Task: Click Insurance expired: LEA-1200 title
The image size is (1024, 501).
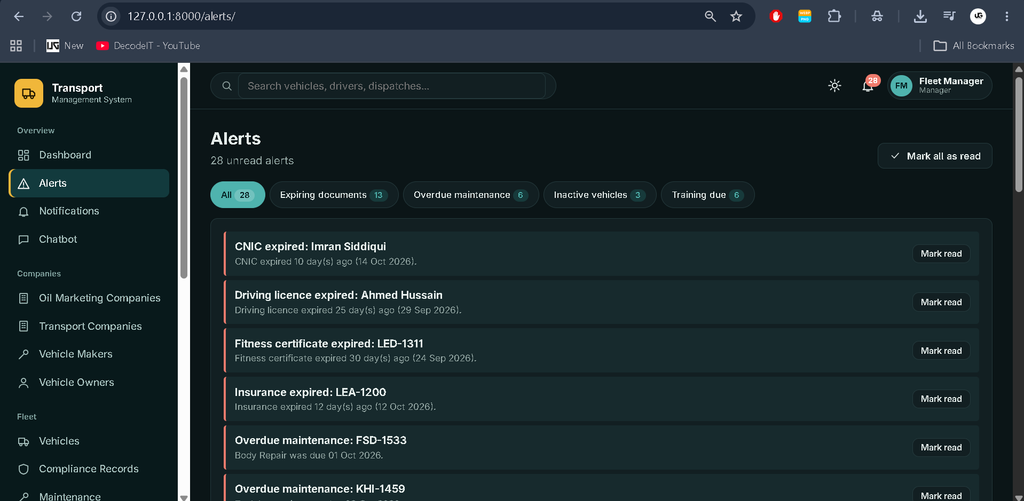Action: coord(310,392)
